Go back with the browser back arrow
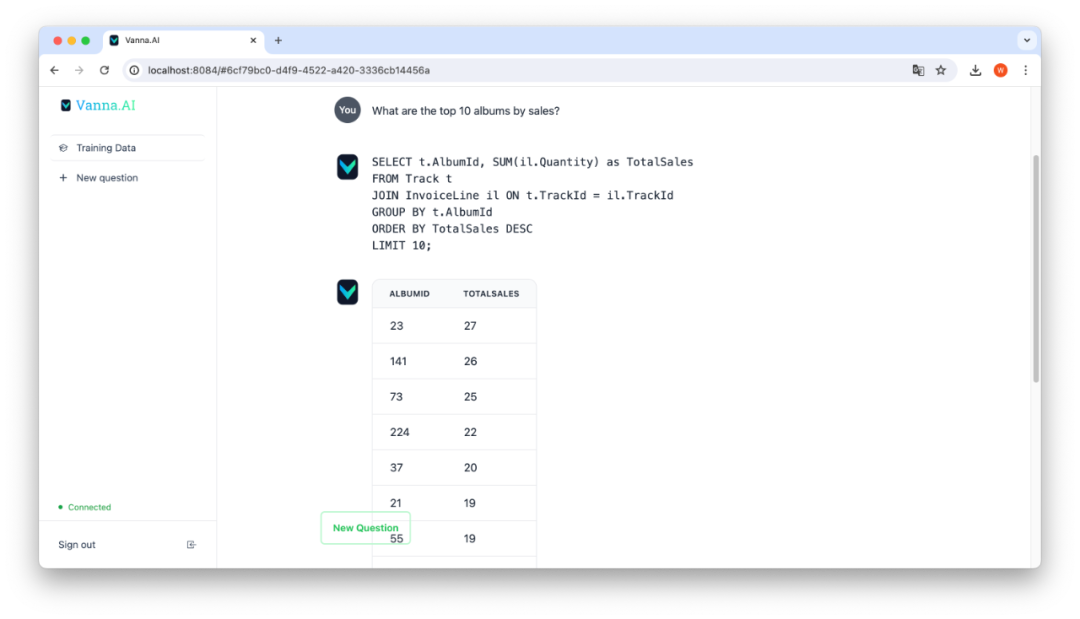 tap(54, 70)
